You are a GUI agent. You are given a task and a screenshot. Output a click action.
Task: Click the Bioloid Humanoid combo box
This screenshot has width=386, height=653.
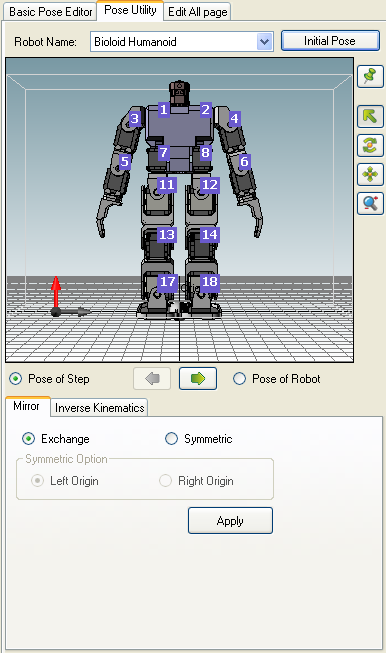[182, 42]
